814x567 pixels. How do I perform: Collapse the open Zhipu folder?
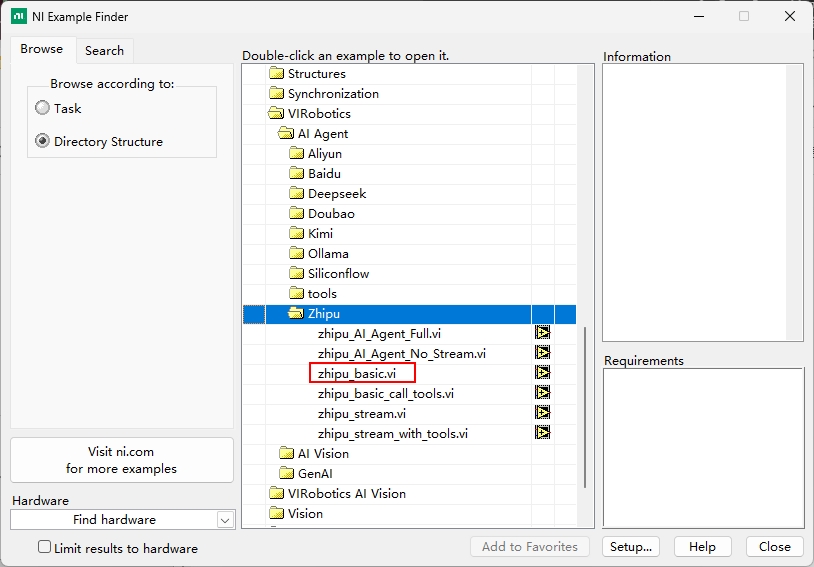(296, 314)
